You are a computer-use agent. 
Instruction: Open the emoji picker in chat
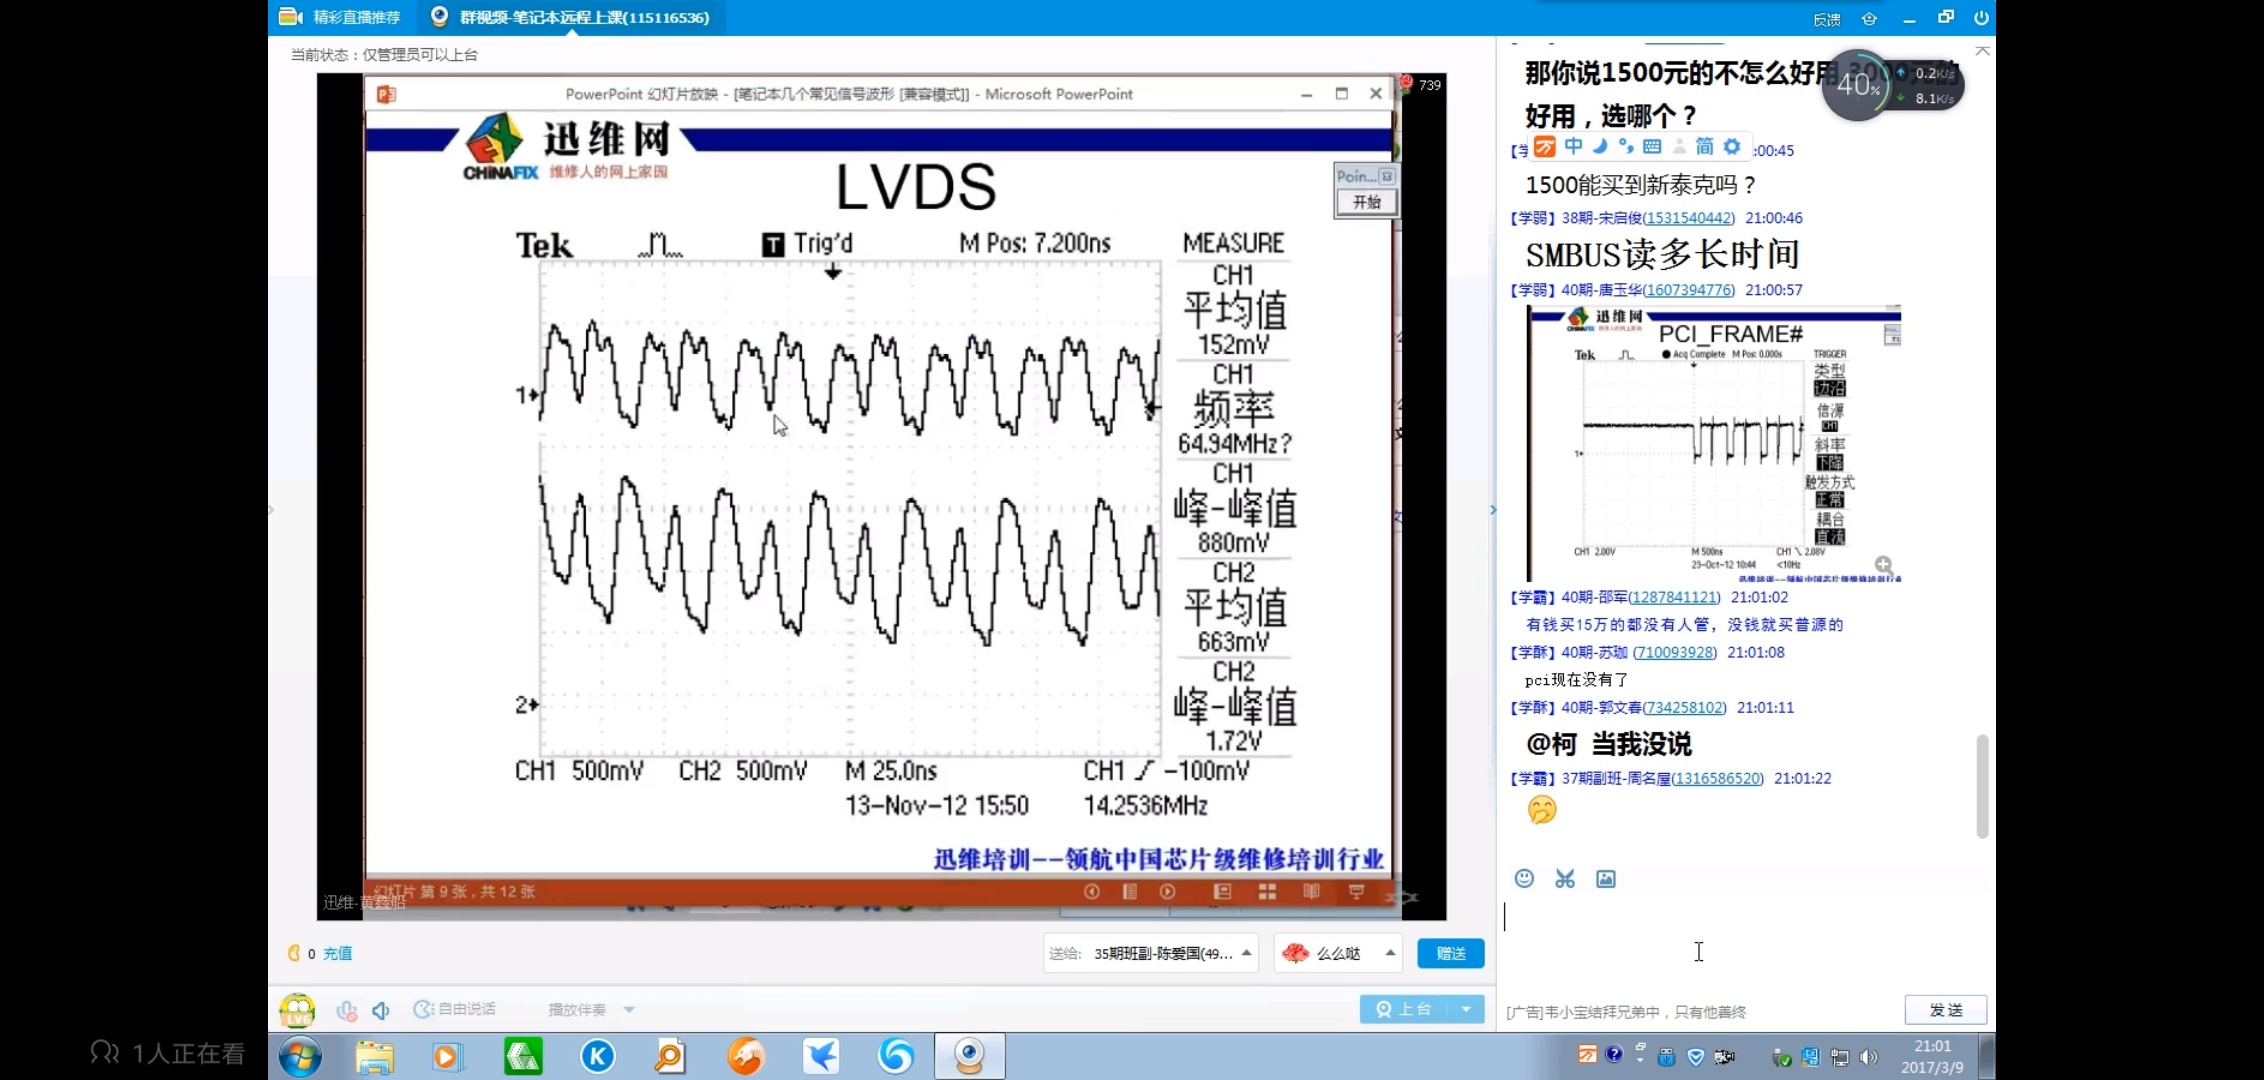pos(1524,878)
